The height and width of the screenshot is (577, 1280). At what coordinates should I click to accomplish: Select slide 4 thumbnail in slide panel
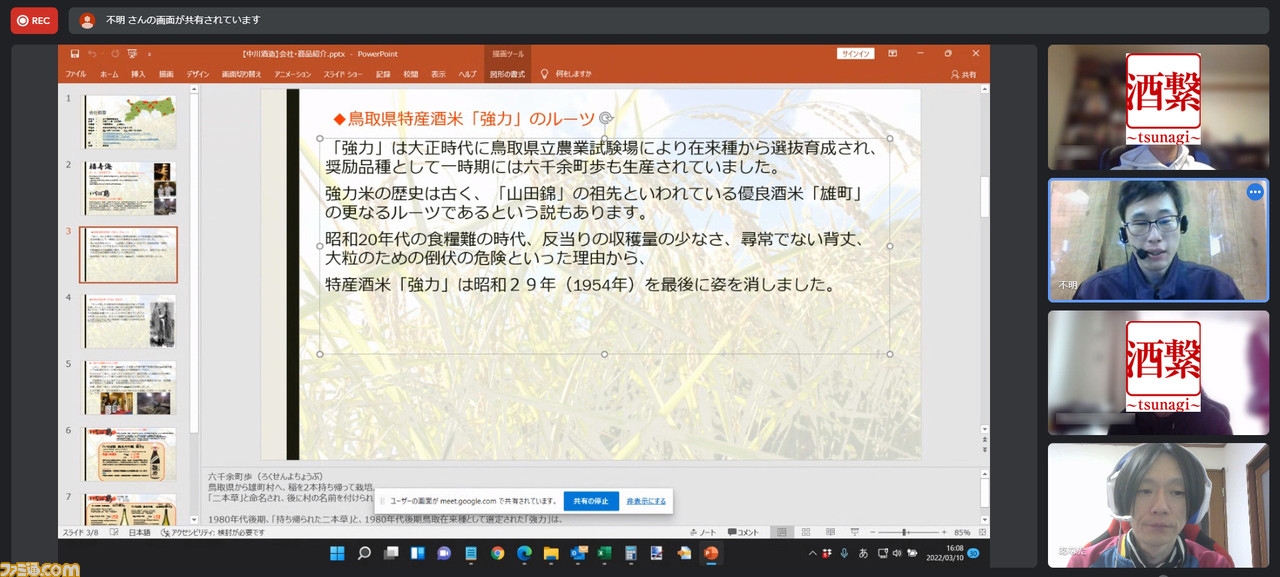pos(130,321)
